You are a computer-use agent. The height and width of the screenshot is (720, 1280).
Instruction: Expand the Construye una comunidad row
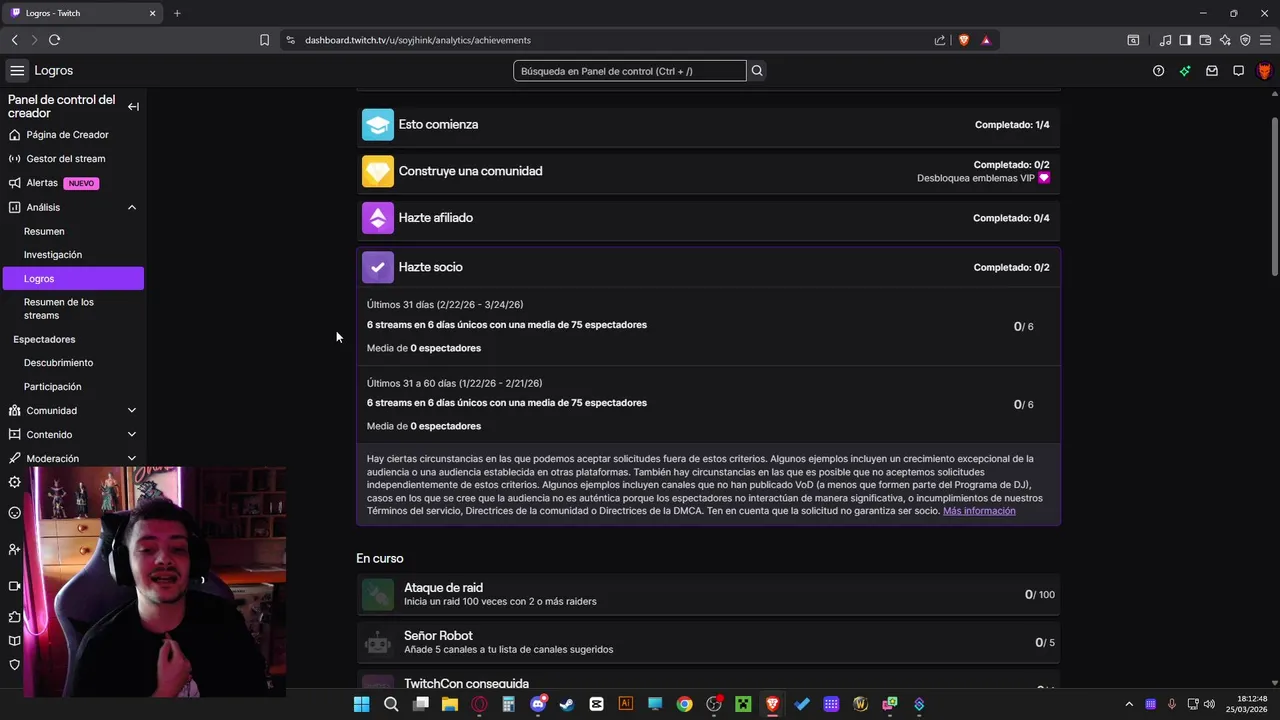pyautogui.click(x=708, y=171)
